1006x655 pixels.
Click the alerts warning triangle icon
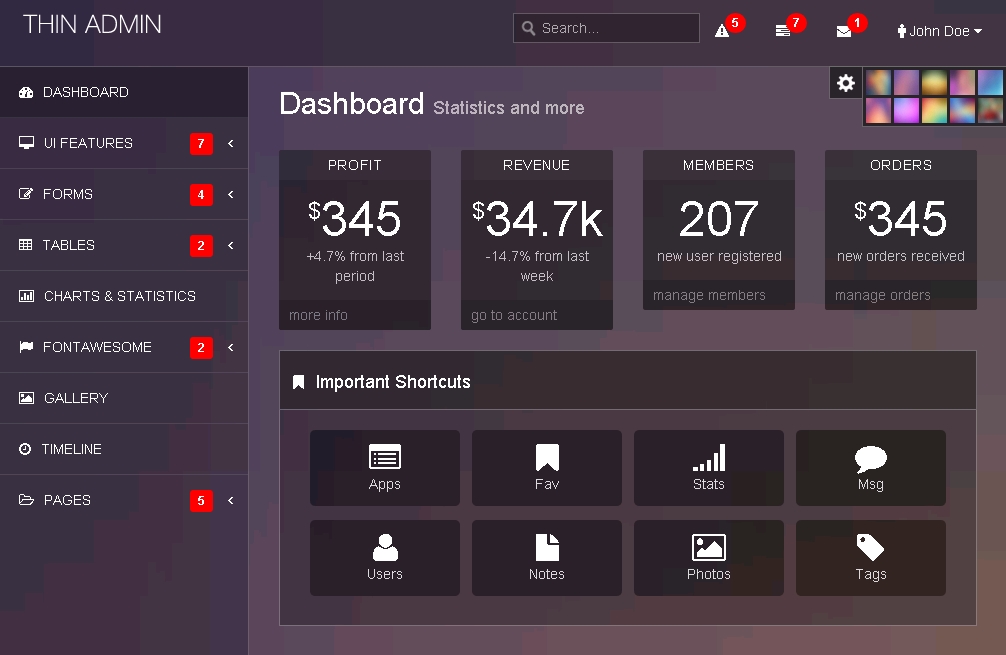pyautogui.click(x=722, y=31)
